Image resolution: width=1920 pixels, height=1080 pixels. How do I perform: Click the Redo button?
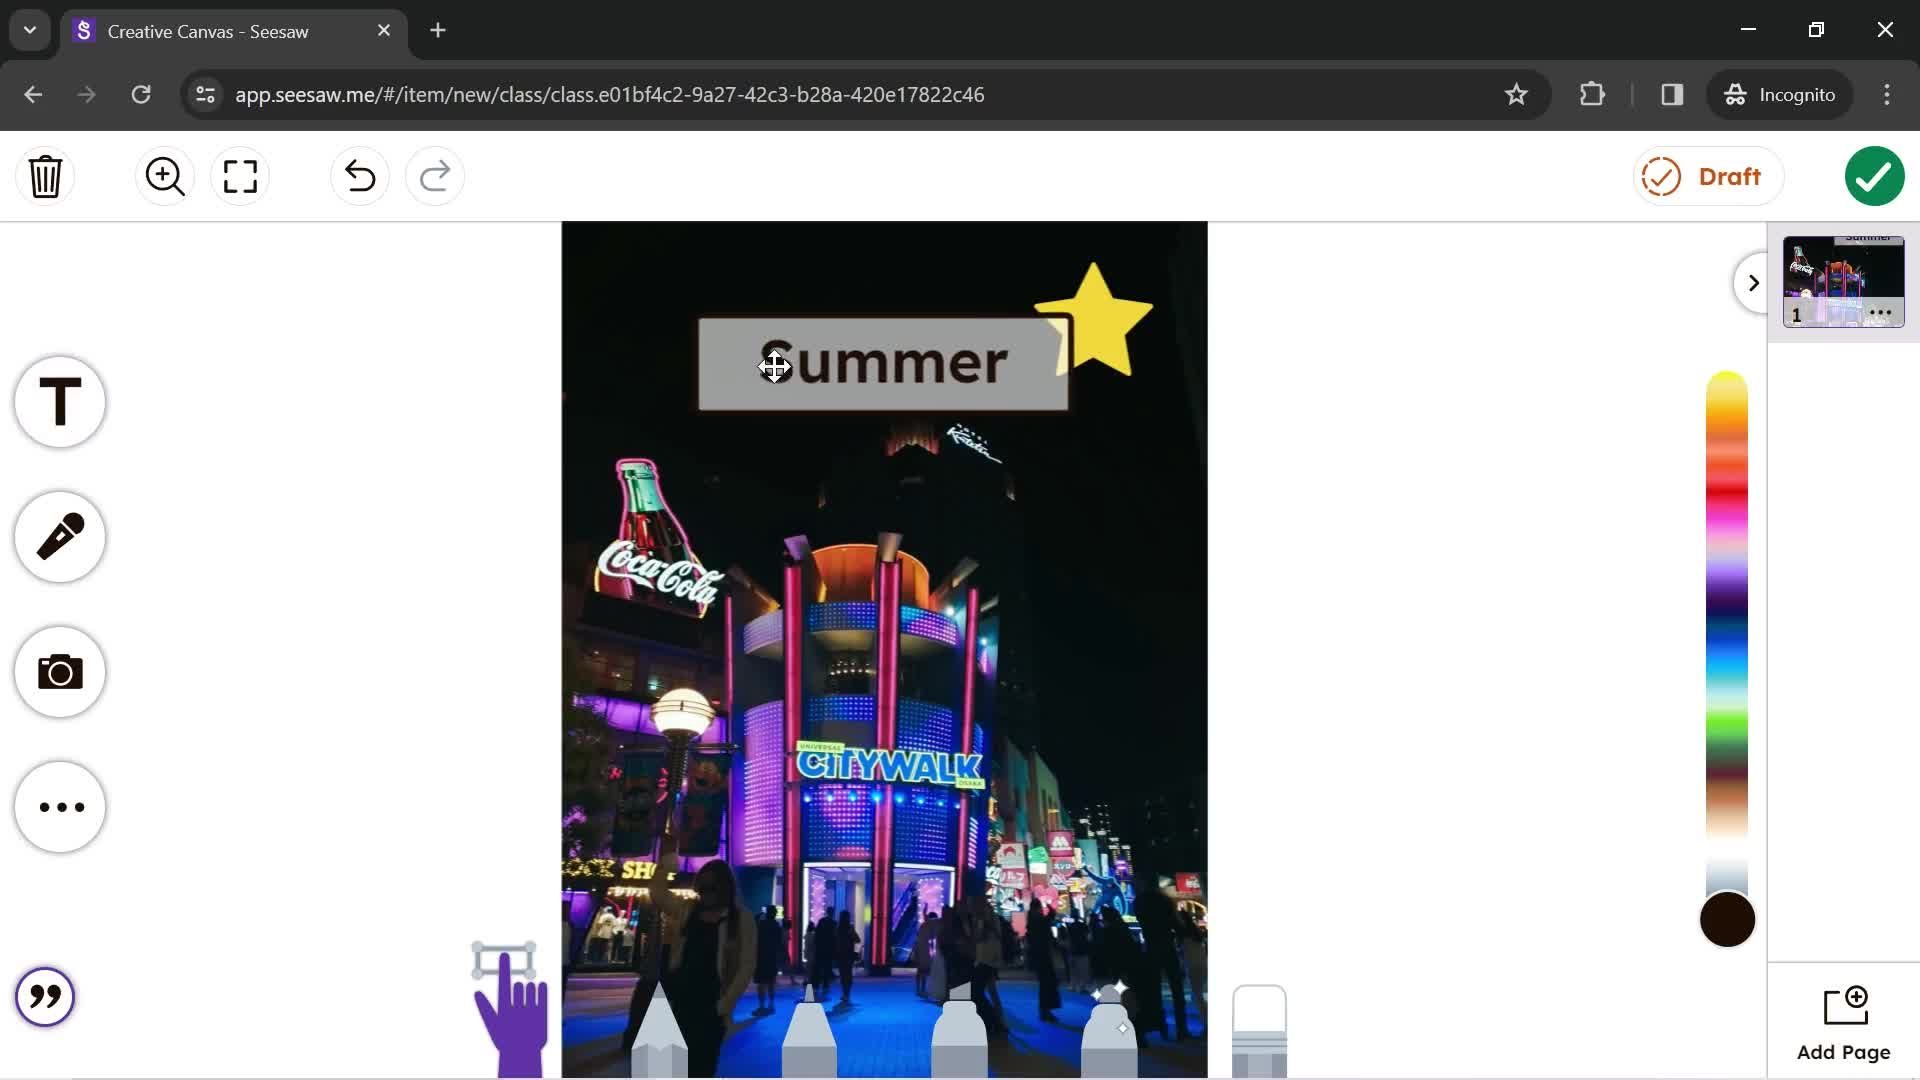tap(434, 175)
